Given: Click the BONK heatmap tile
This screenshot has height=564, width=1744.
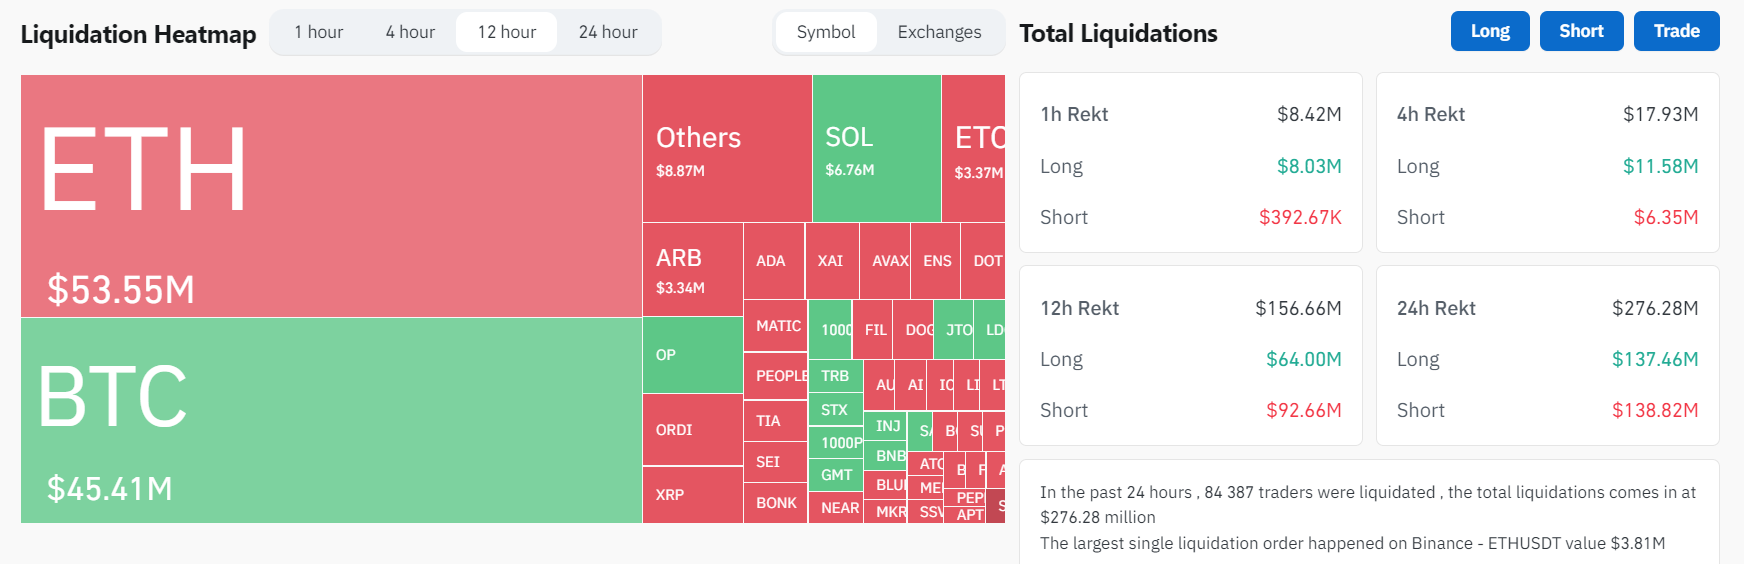Looking at the screenshot, I should point(775,503).
